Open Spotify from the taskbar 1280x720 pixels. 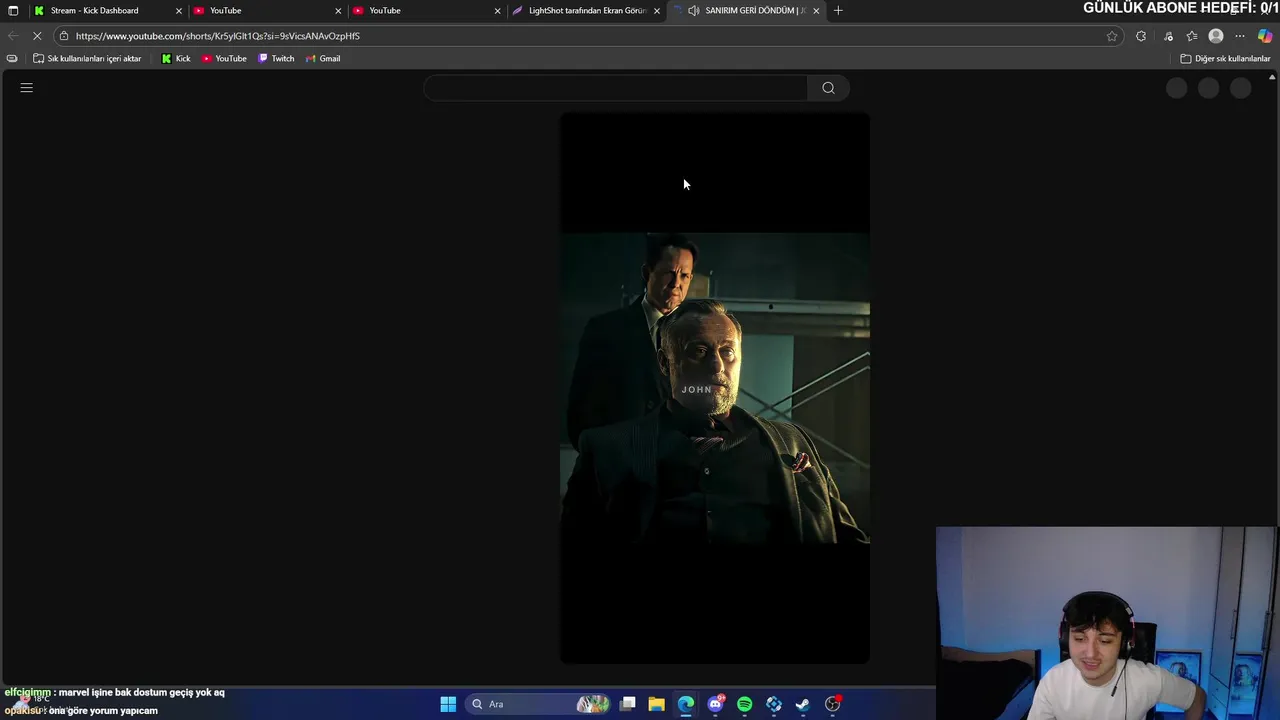pyautogui.click(x=744, y=704)
